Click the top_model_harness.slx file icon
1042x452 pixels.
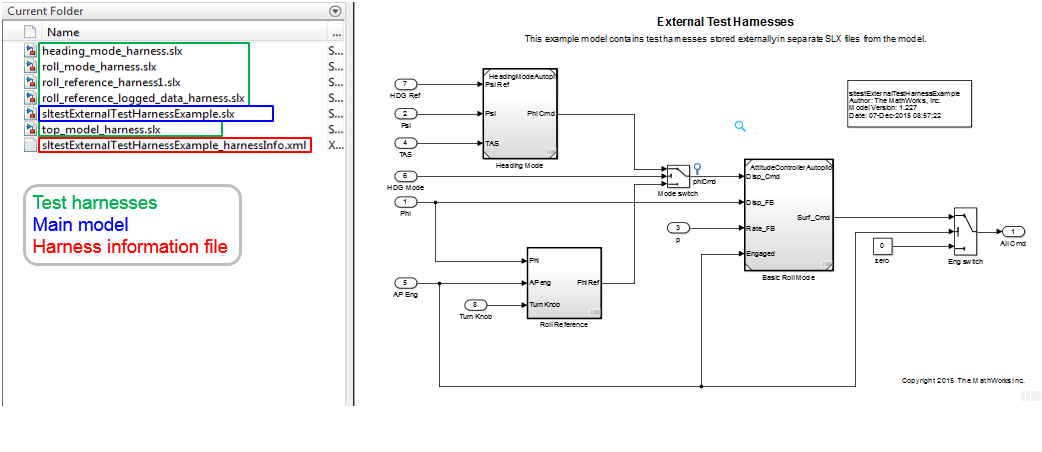[x=30, y=129]
